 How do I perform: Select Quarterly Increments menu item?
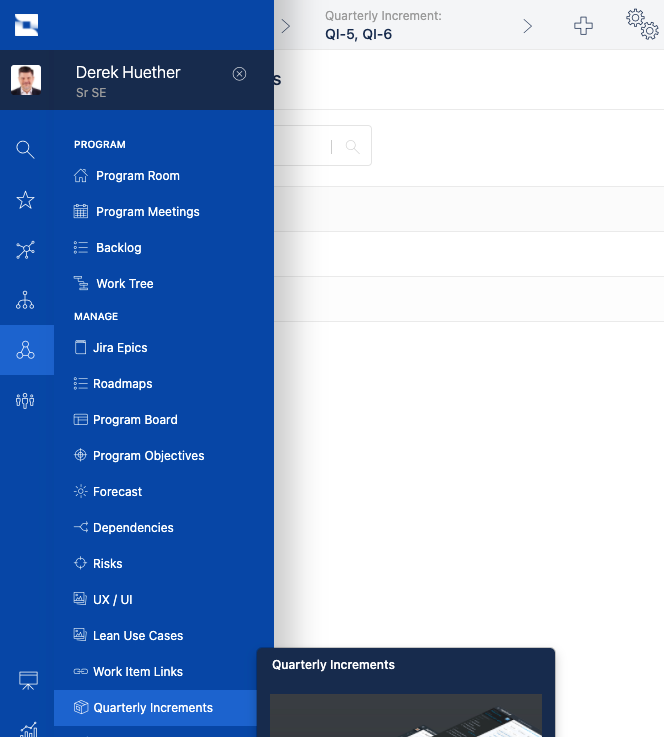(156, 707)
